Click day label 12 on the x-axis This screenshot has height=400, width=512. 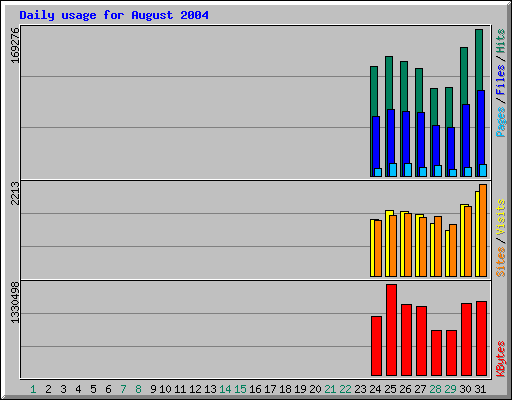click(195, 389)
